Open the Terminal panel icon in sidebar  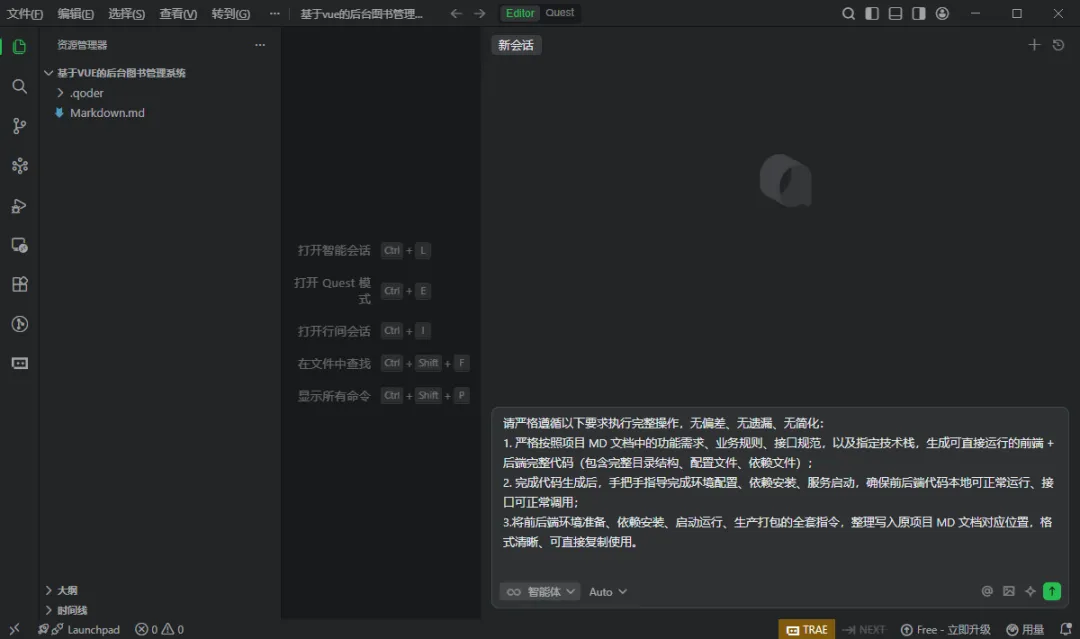point(19,362)
